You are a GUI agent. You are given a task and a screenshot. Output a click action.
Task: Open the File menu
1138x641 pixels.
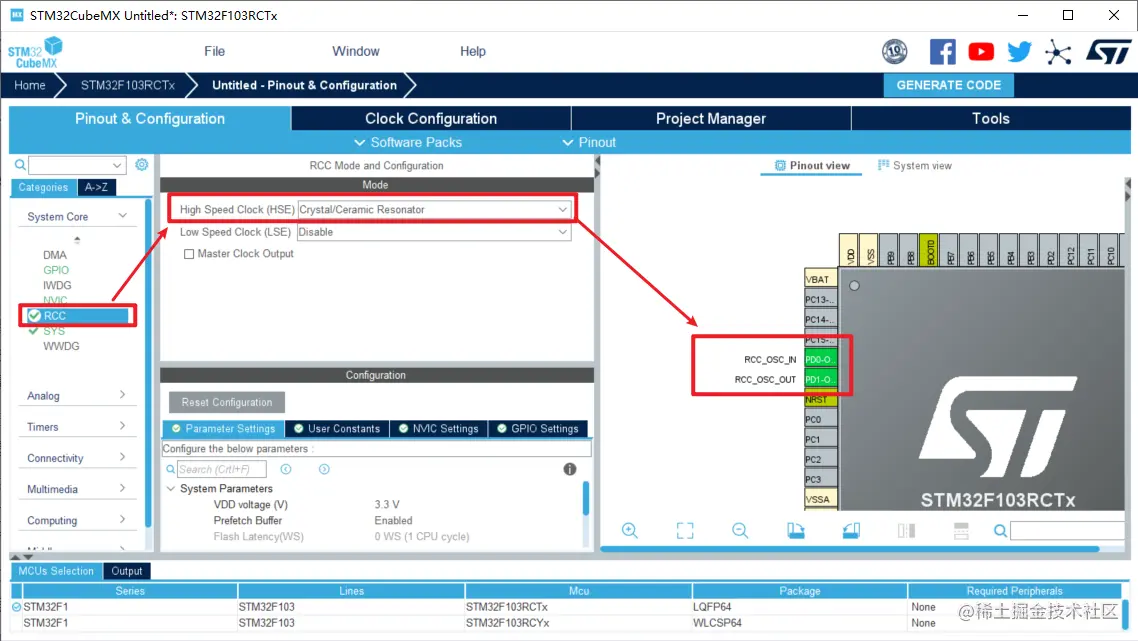(x=214, y=51)
